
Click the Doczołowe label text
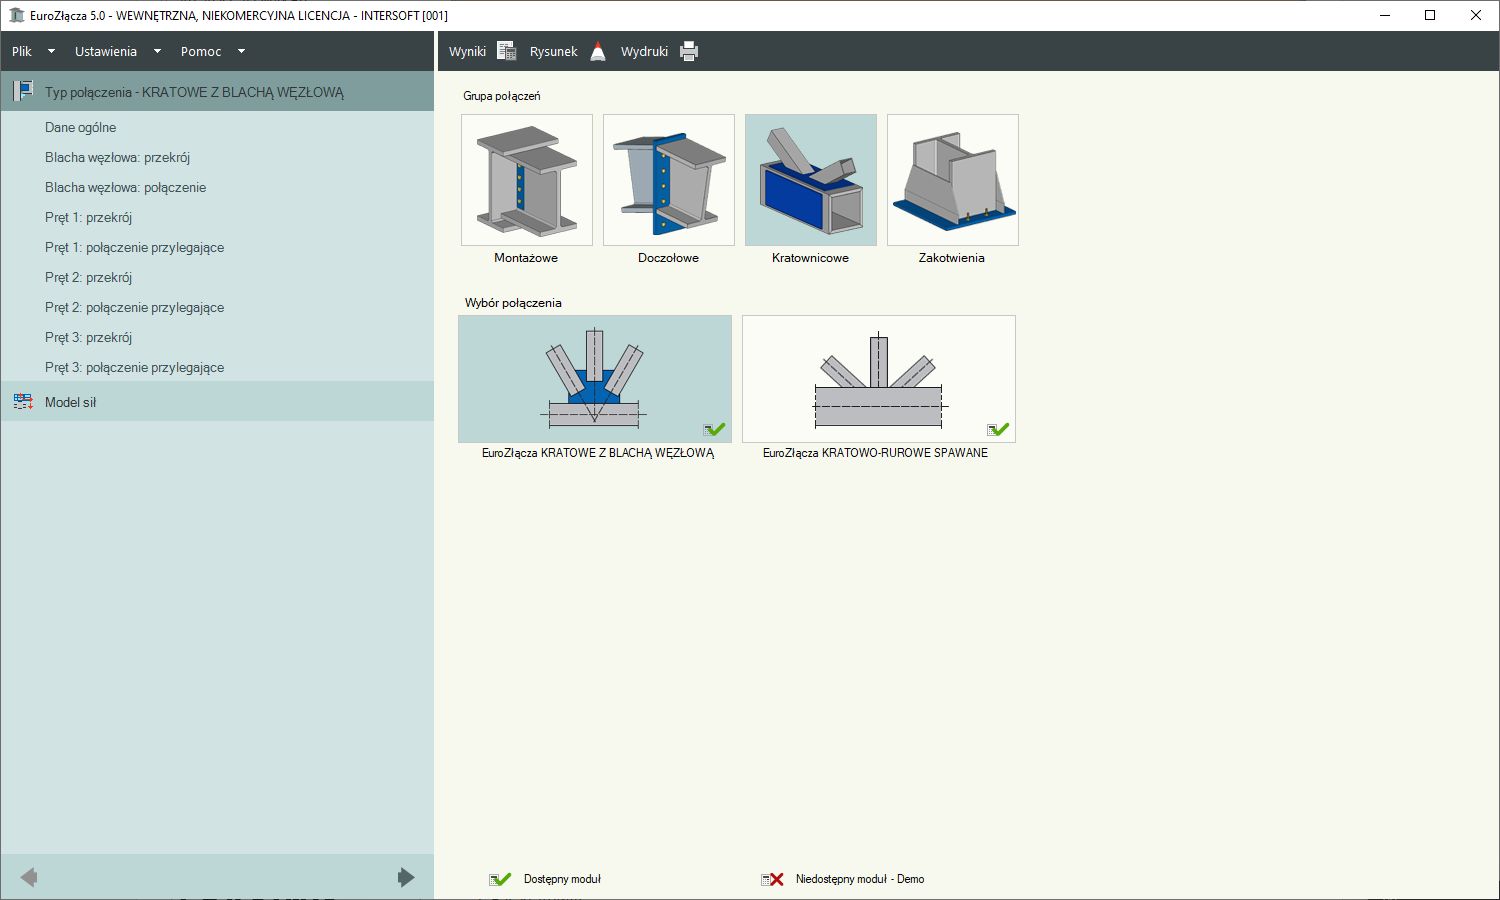[x=668, y=257]
